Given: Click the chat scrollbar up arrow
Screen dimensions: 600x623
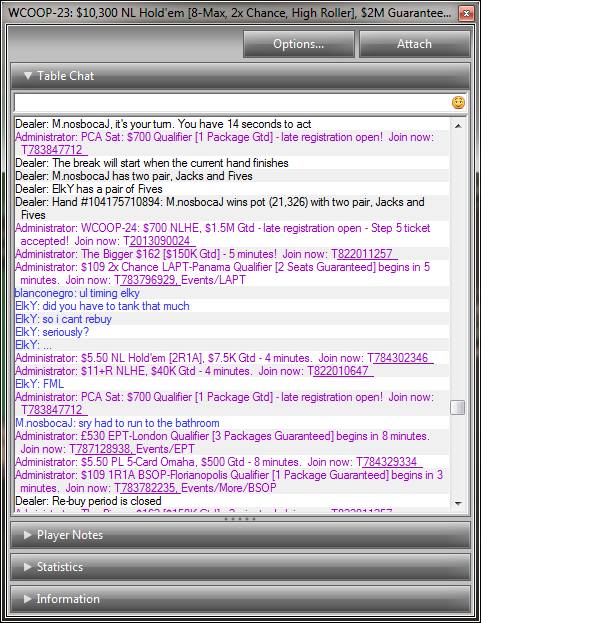Looking at the screenshot, I should pos(458,126).
